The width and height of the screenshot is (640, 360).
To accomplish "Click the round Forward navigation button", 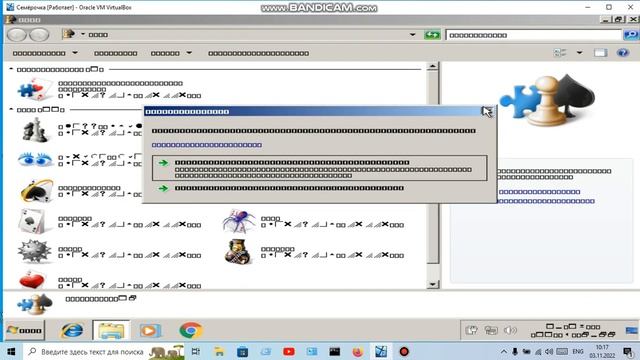I will pos(39,35).
